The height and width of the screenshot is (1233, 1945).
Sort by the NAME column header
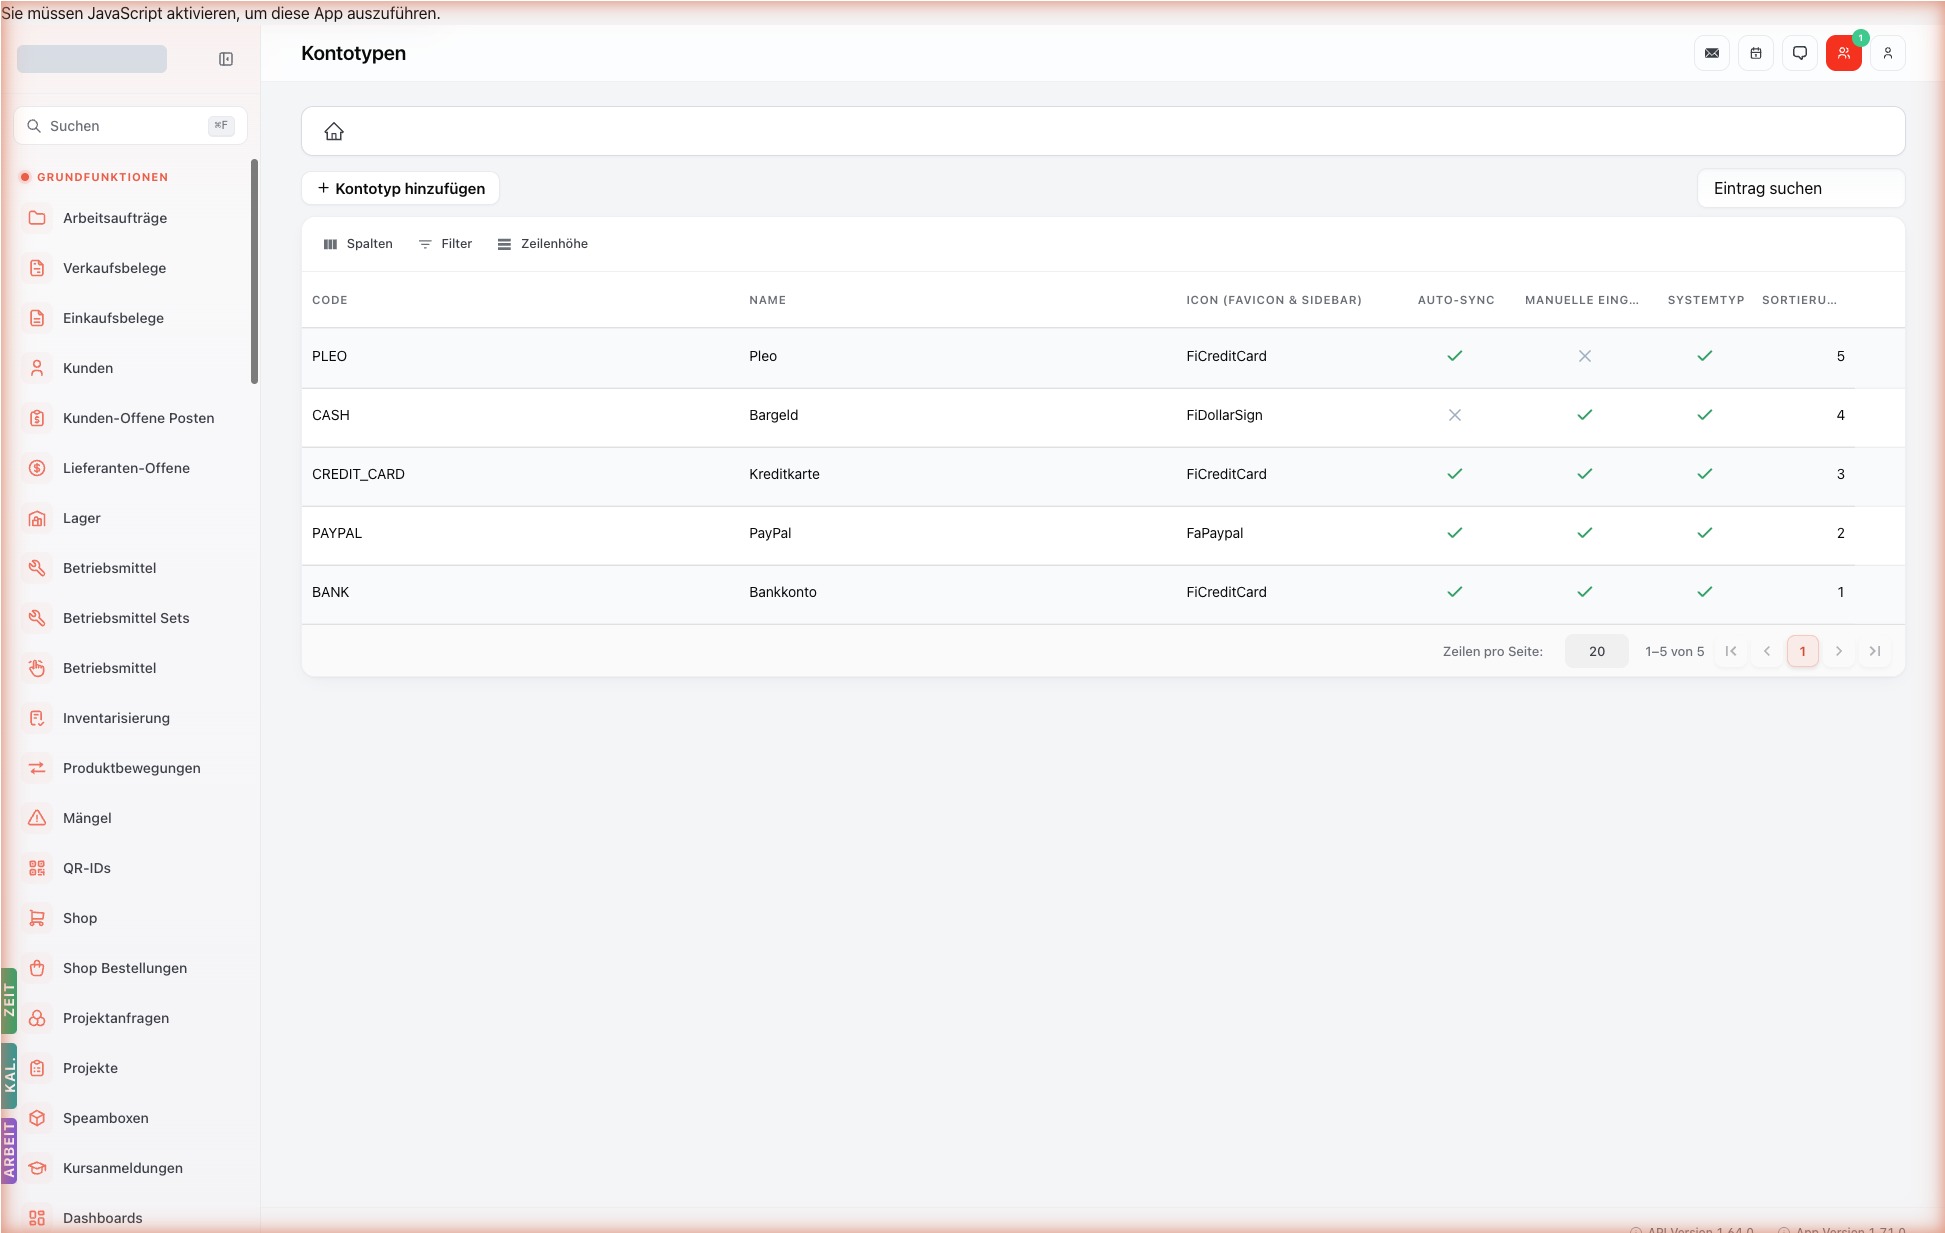coord(768,300)
